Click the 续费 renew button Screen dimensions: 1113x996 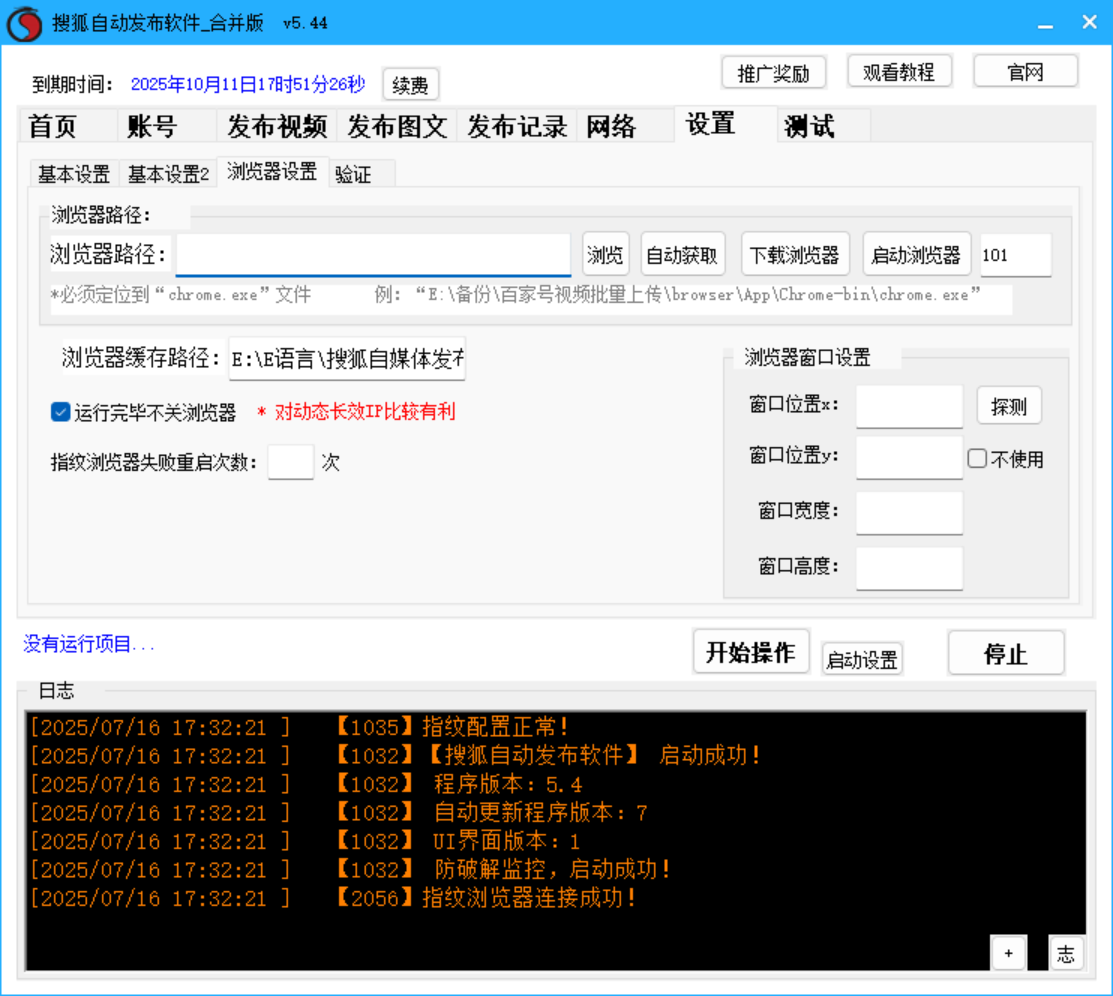point(410,85)
